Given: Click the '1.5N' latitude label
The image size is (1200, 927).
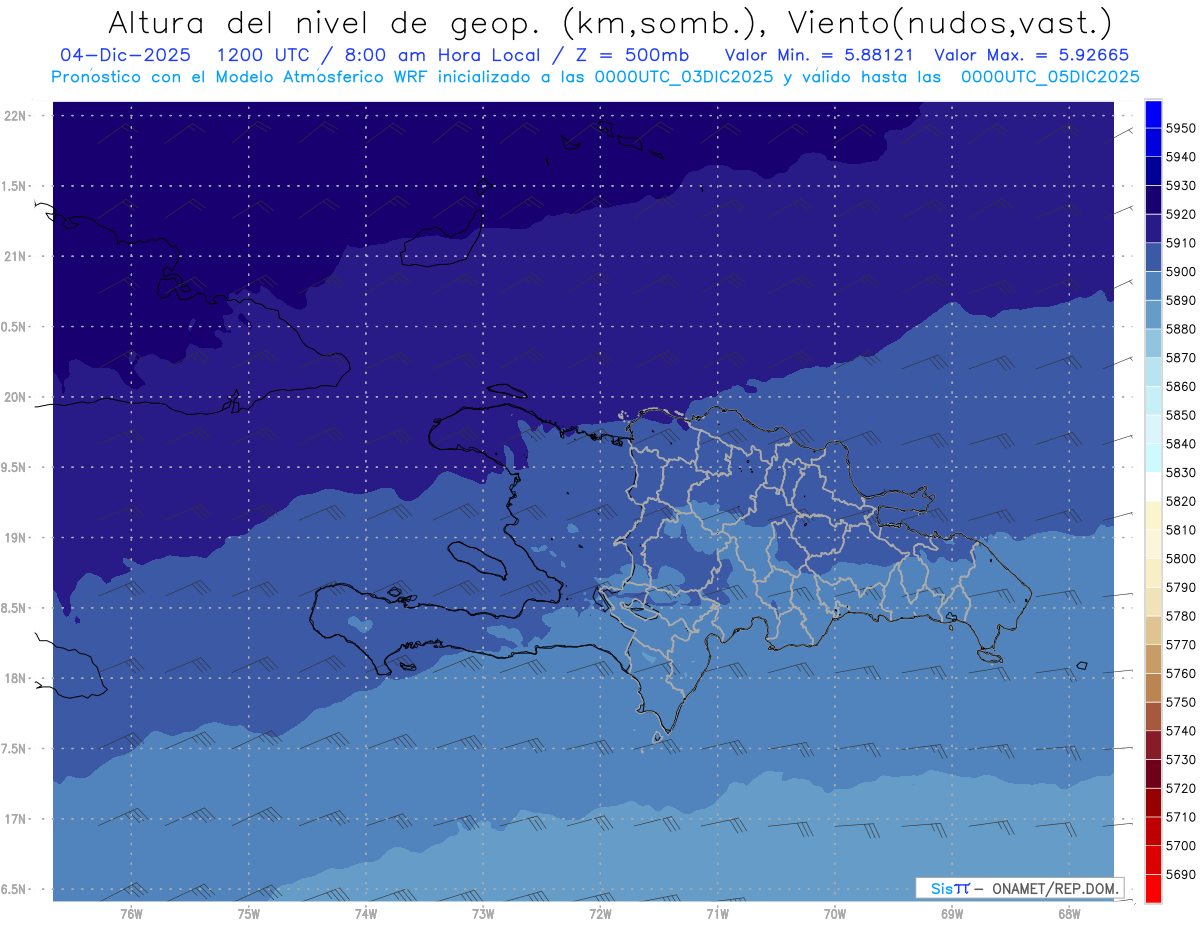Looking at the screenshot, I should pyautogui.click(x=15, y=186).
